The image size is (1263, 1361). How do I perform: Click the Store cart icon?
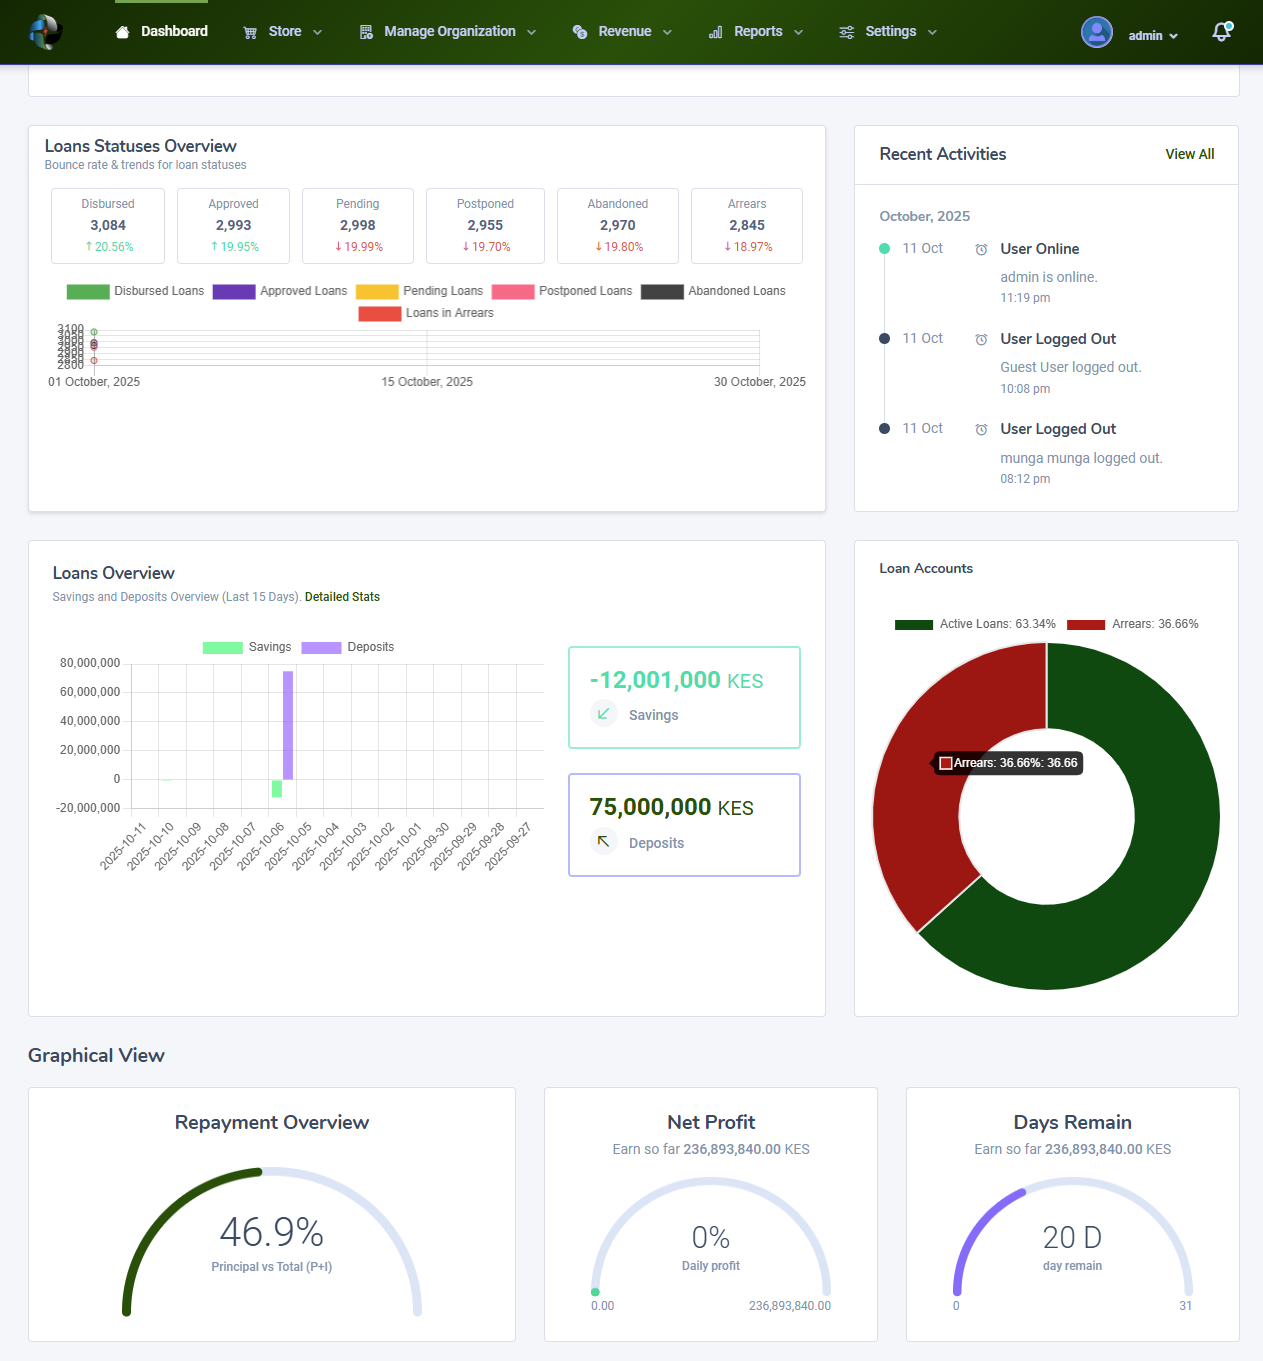pyautogui.click(x=250, y=32)
